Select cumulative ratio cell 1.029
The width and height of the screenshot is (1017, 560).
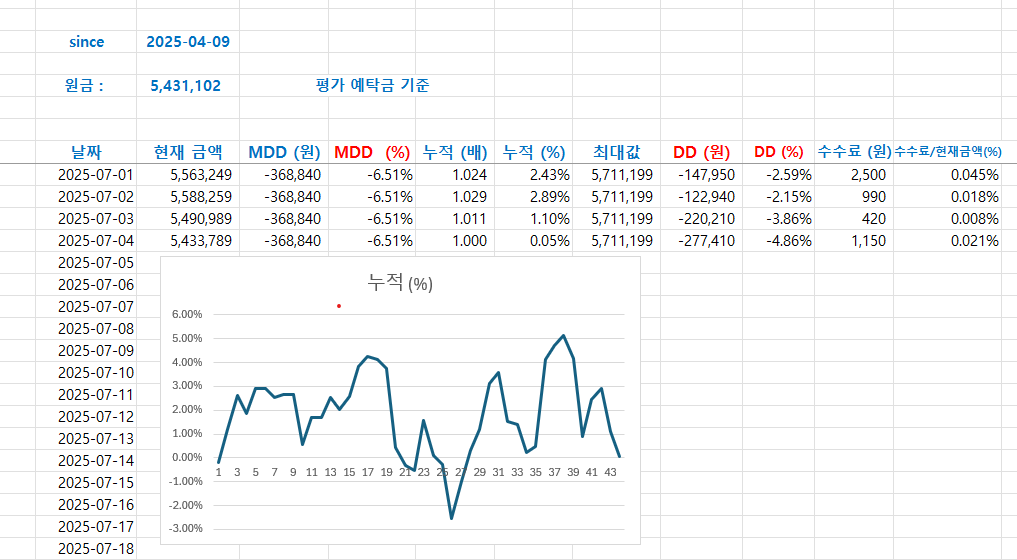tap(455, 197)
